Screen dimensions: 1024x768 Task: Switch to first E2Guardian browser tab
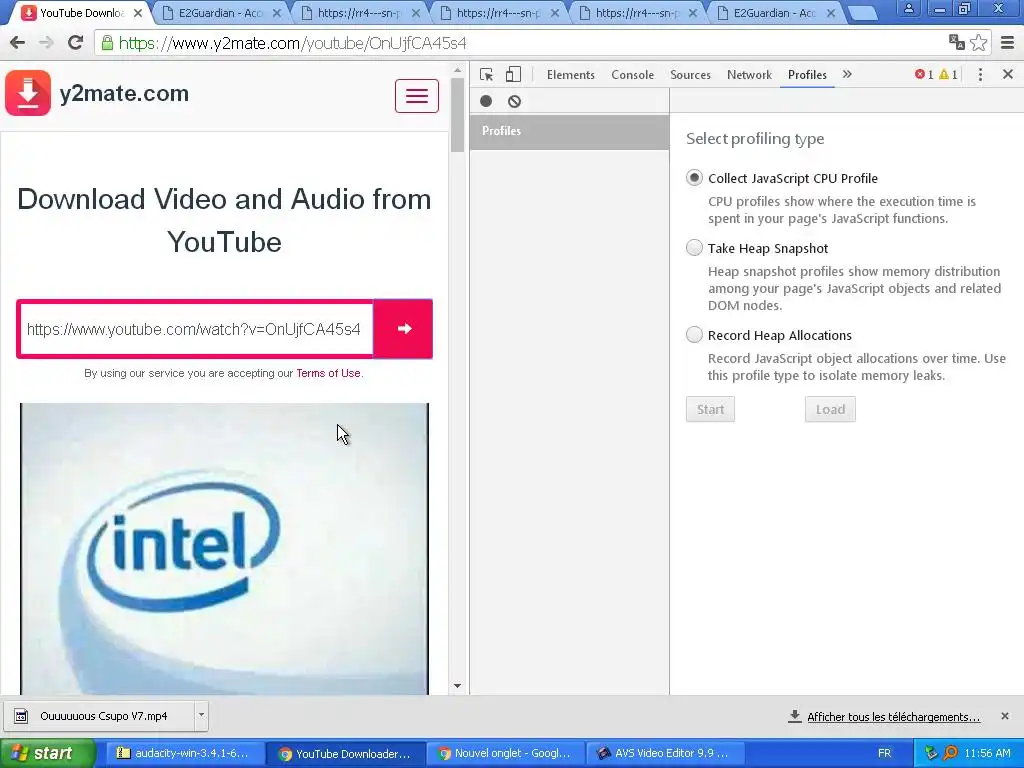click(x=220, y=12)
